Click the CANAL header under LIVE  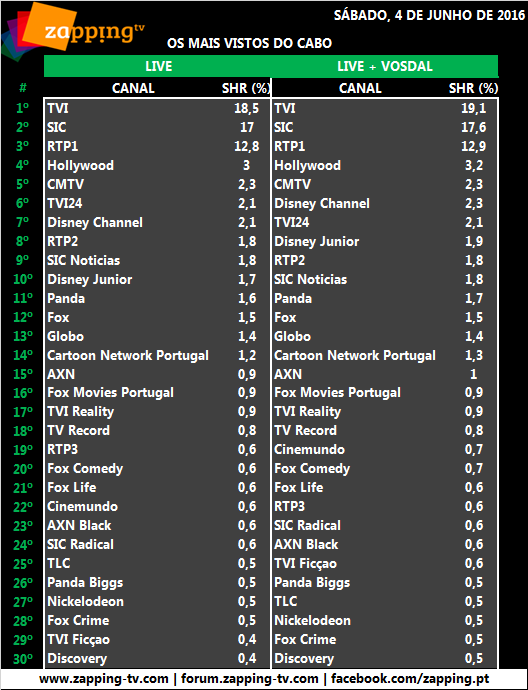point(133,88)
